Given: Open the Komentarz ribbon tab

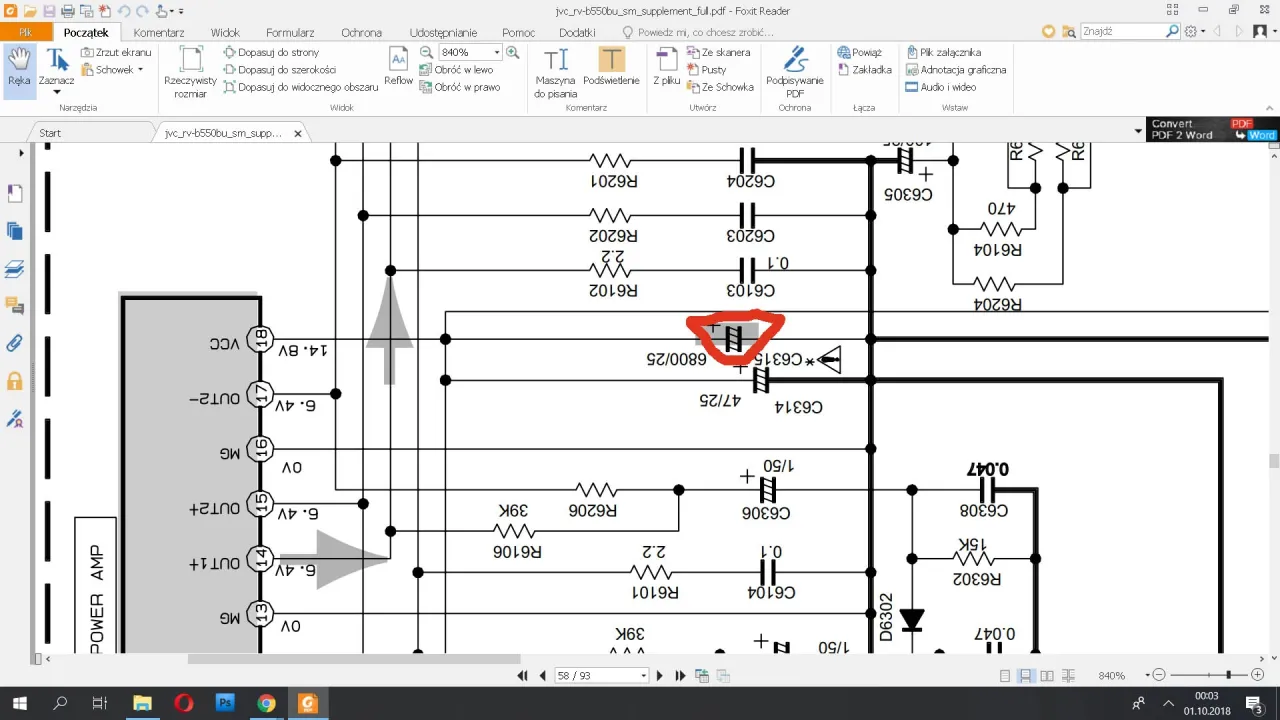Looking at the screenshot, I should (x=158, y=32).
